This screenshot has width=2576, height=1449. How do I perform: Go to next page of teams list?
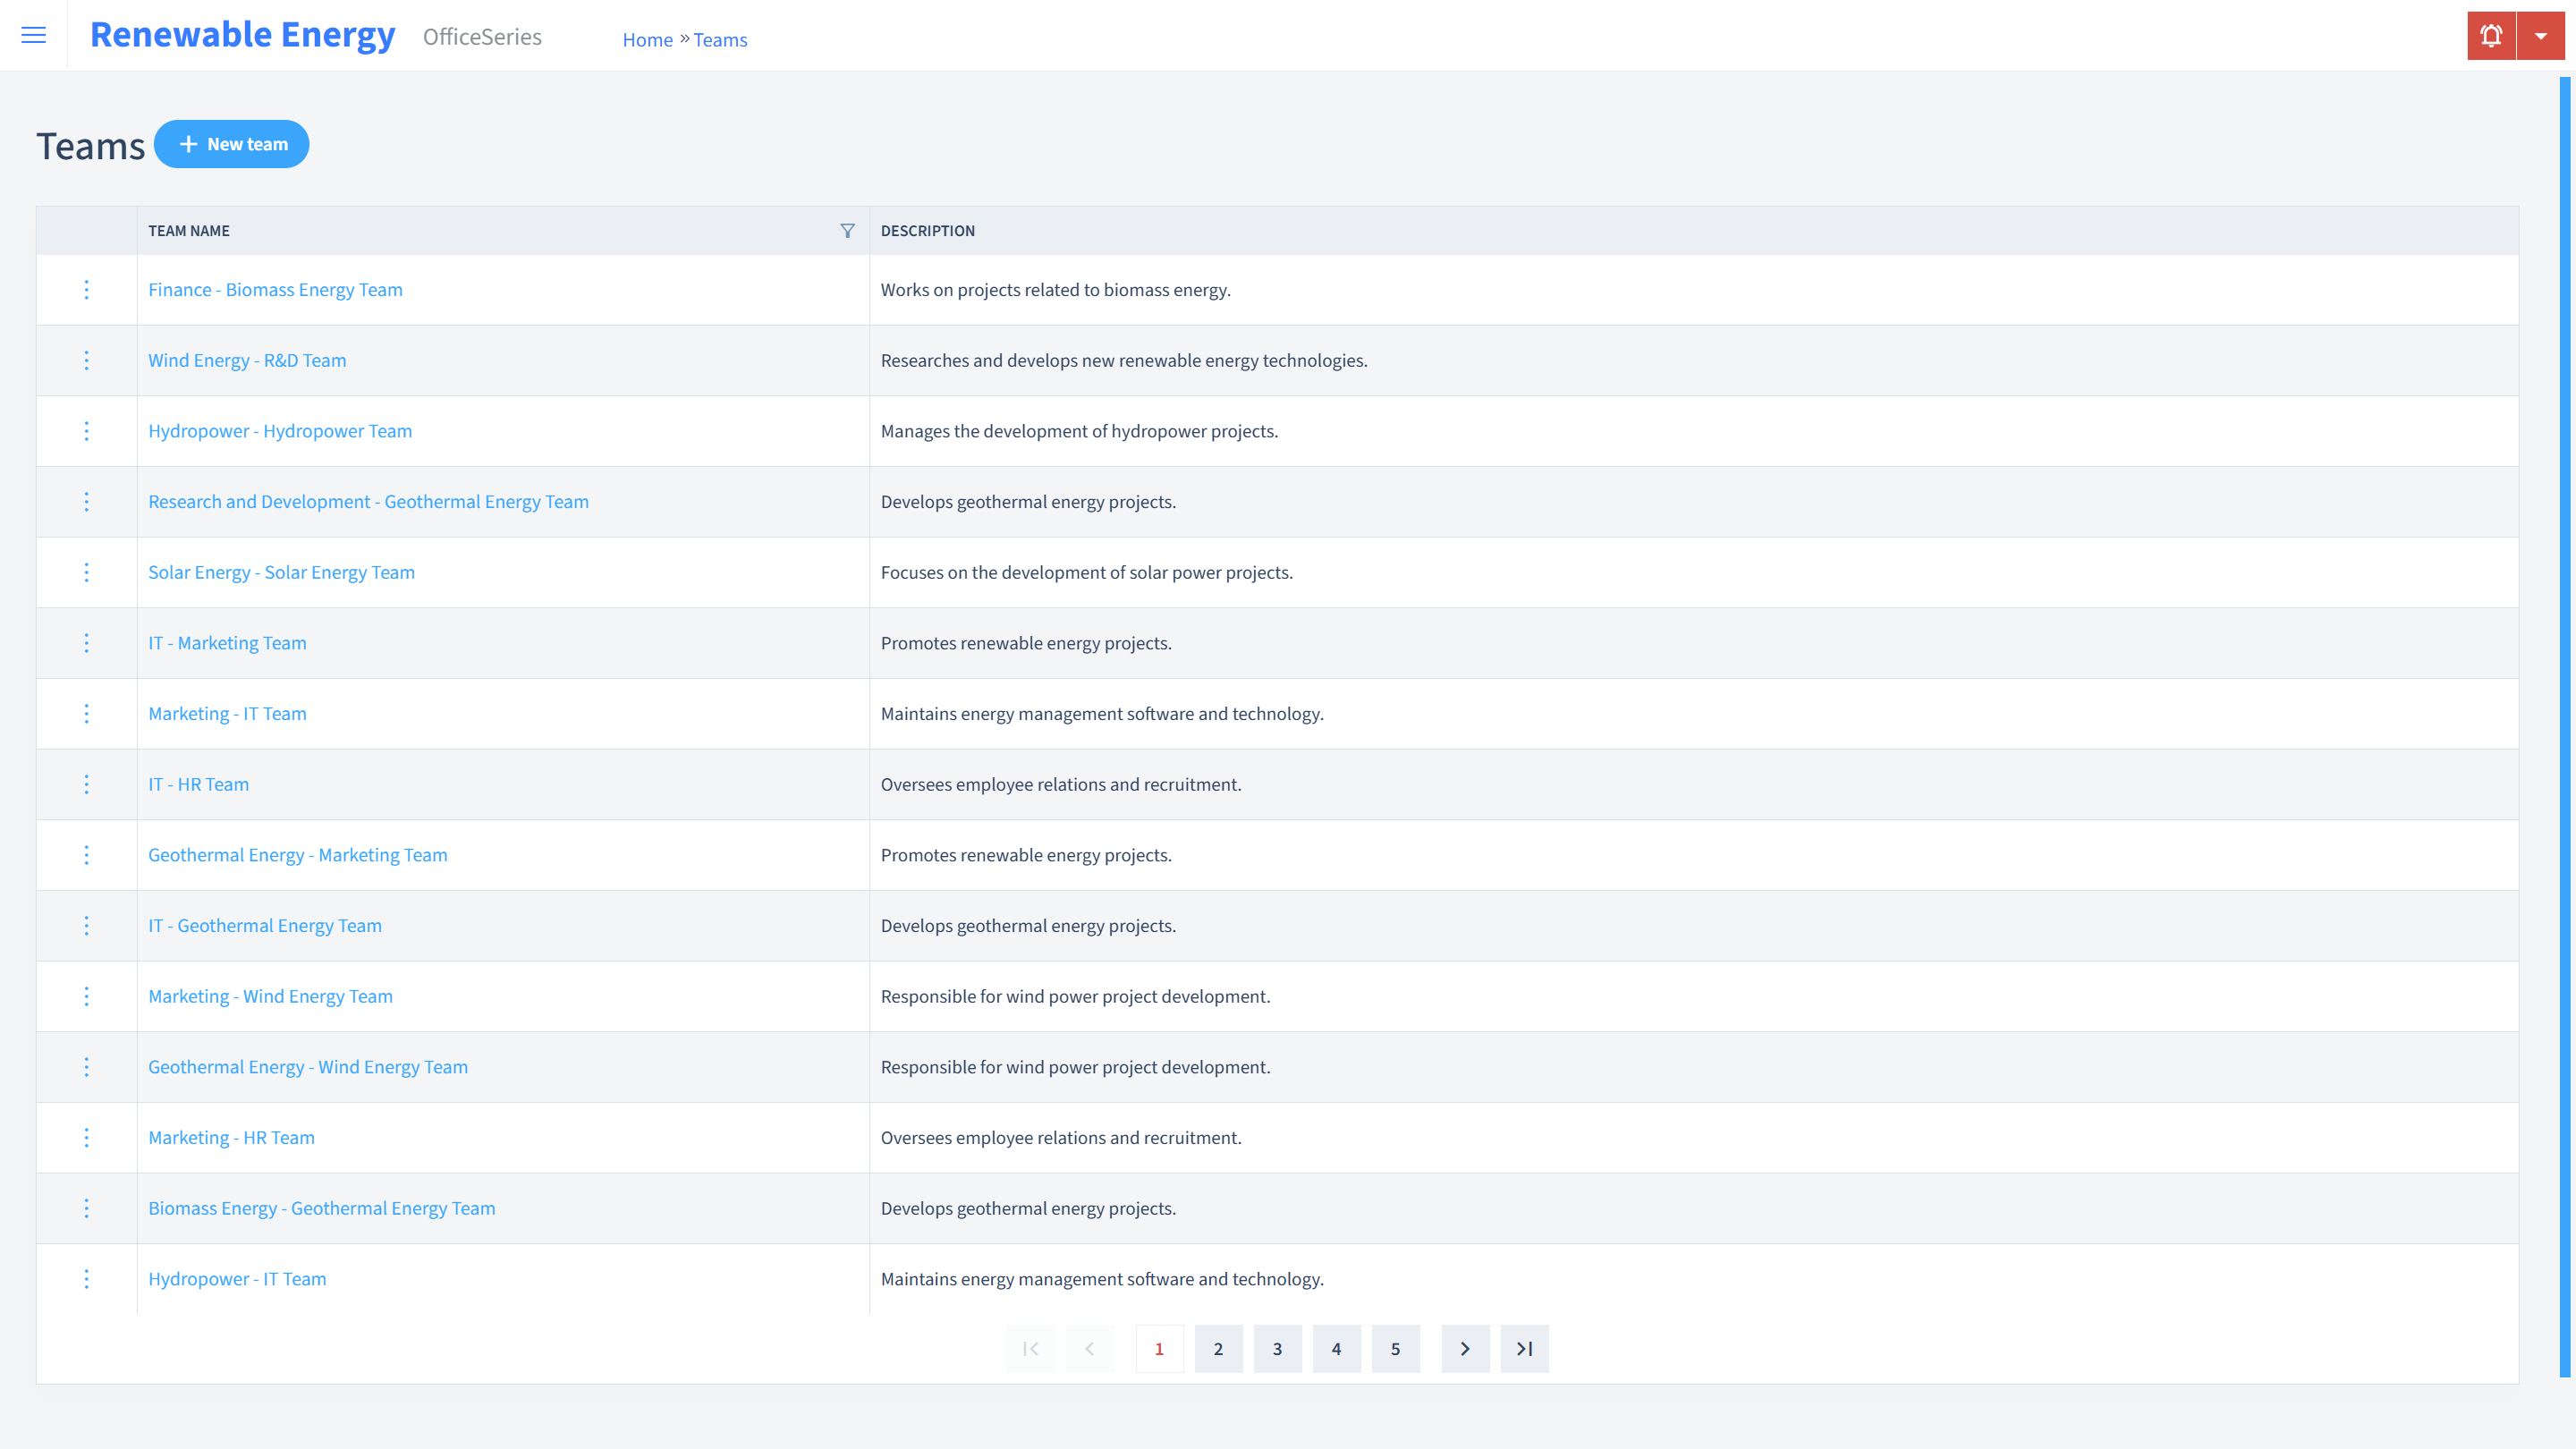1465,1348
